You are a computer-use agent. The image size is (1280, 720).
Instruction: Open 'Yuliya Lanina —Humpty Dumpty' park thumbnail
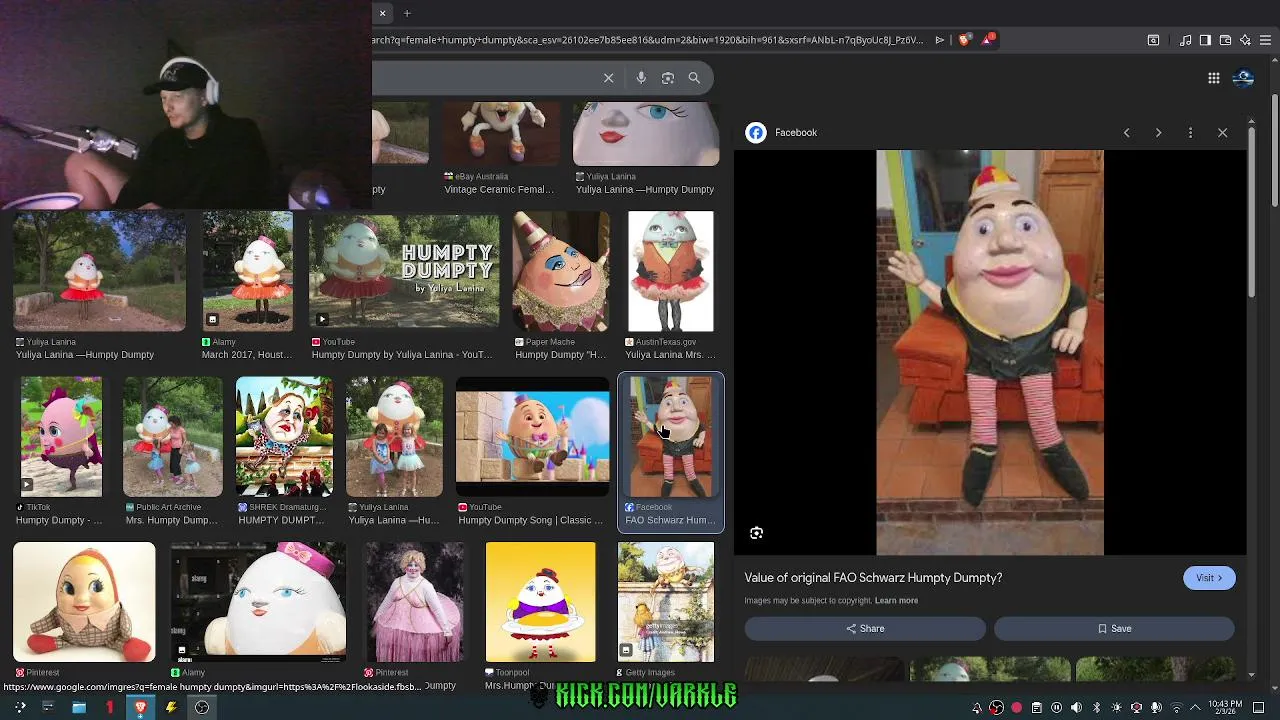click(x=99, y=271)
